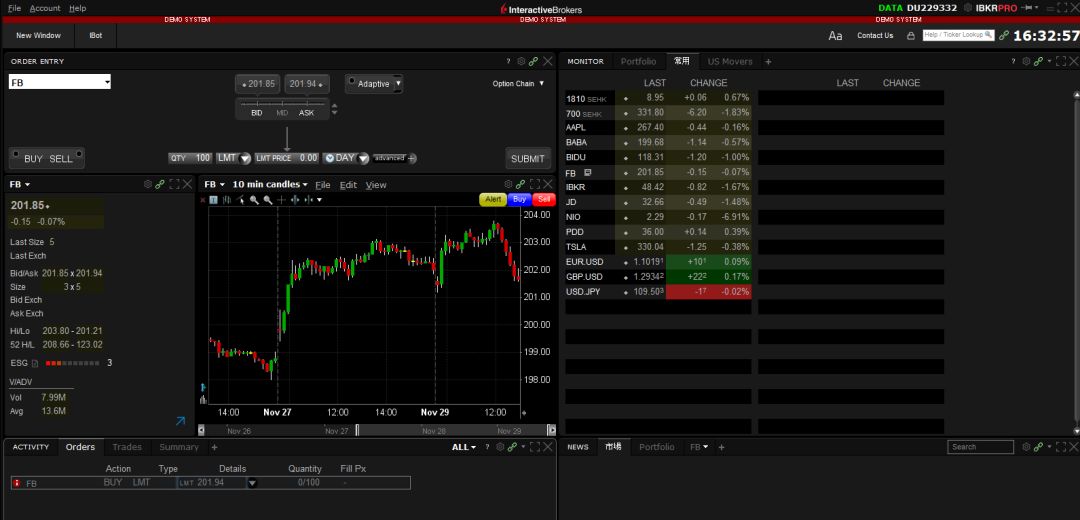
Task: Click the font size Aa icon
Action: pos(835,36)
